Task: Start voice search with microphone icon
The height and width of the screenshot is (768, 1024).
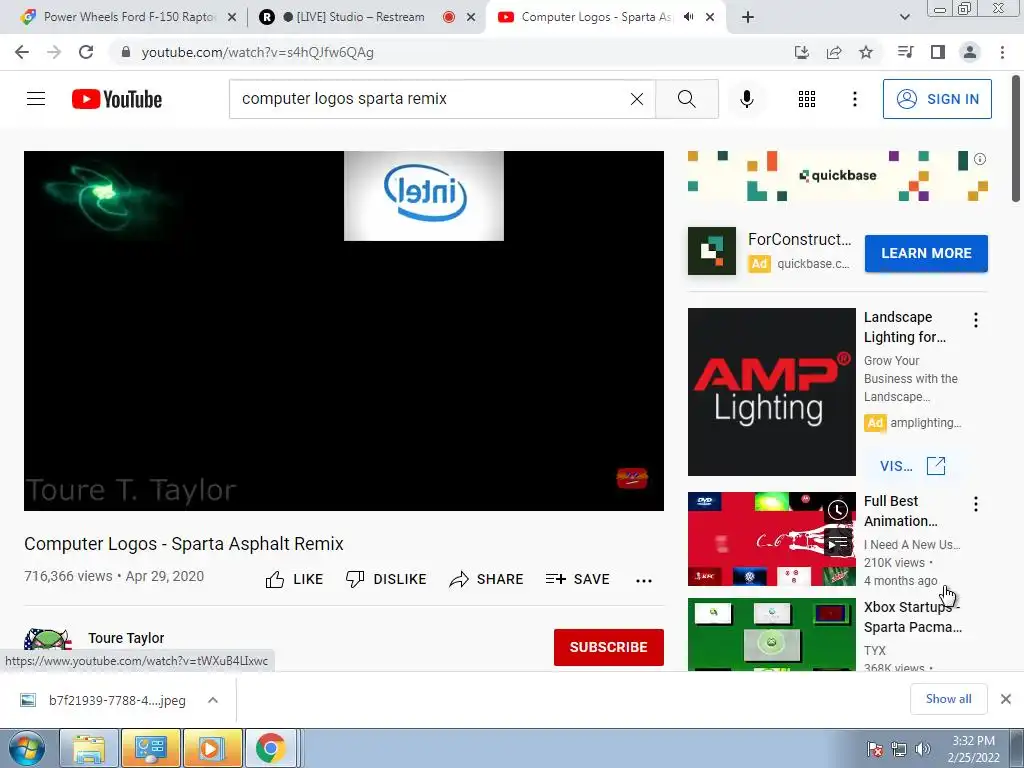Action: click(746, 99)
